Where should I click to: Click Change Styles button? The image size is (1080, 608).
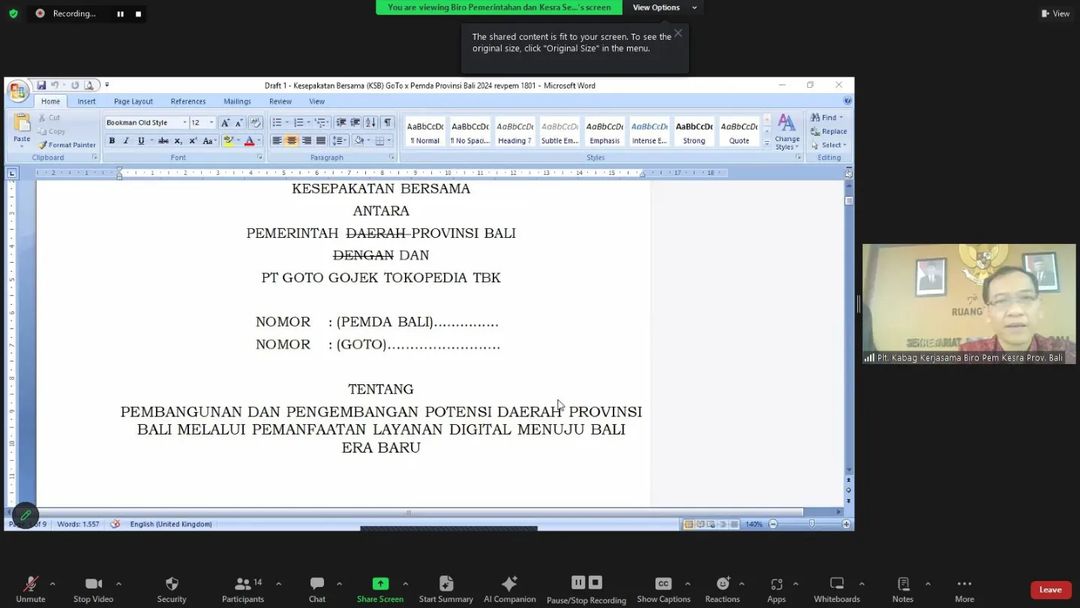(787, 132)
